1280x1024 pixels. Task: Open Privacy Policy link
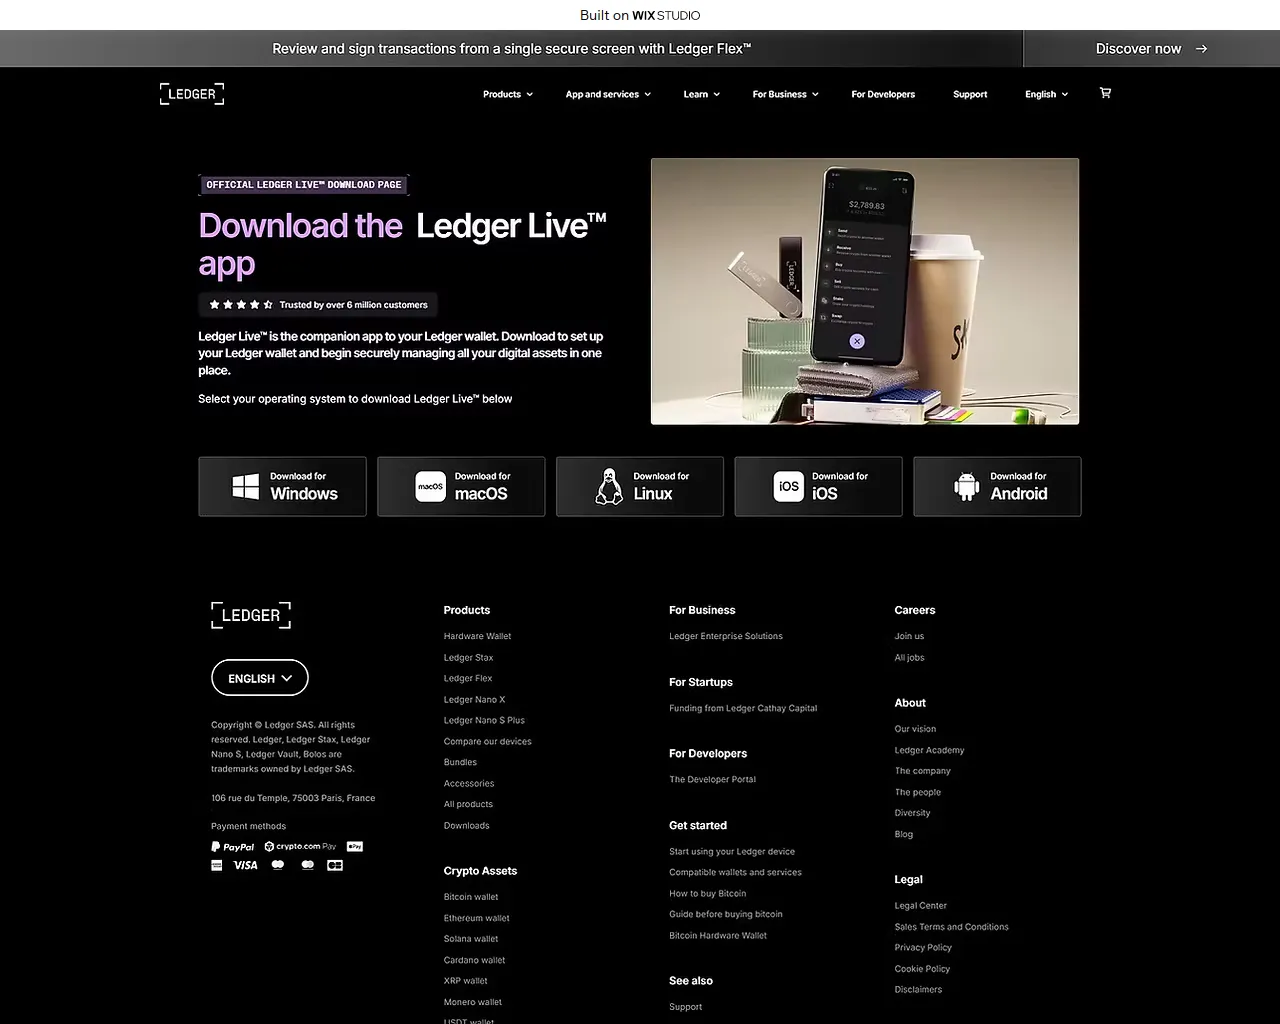click(923, 948)
